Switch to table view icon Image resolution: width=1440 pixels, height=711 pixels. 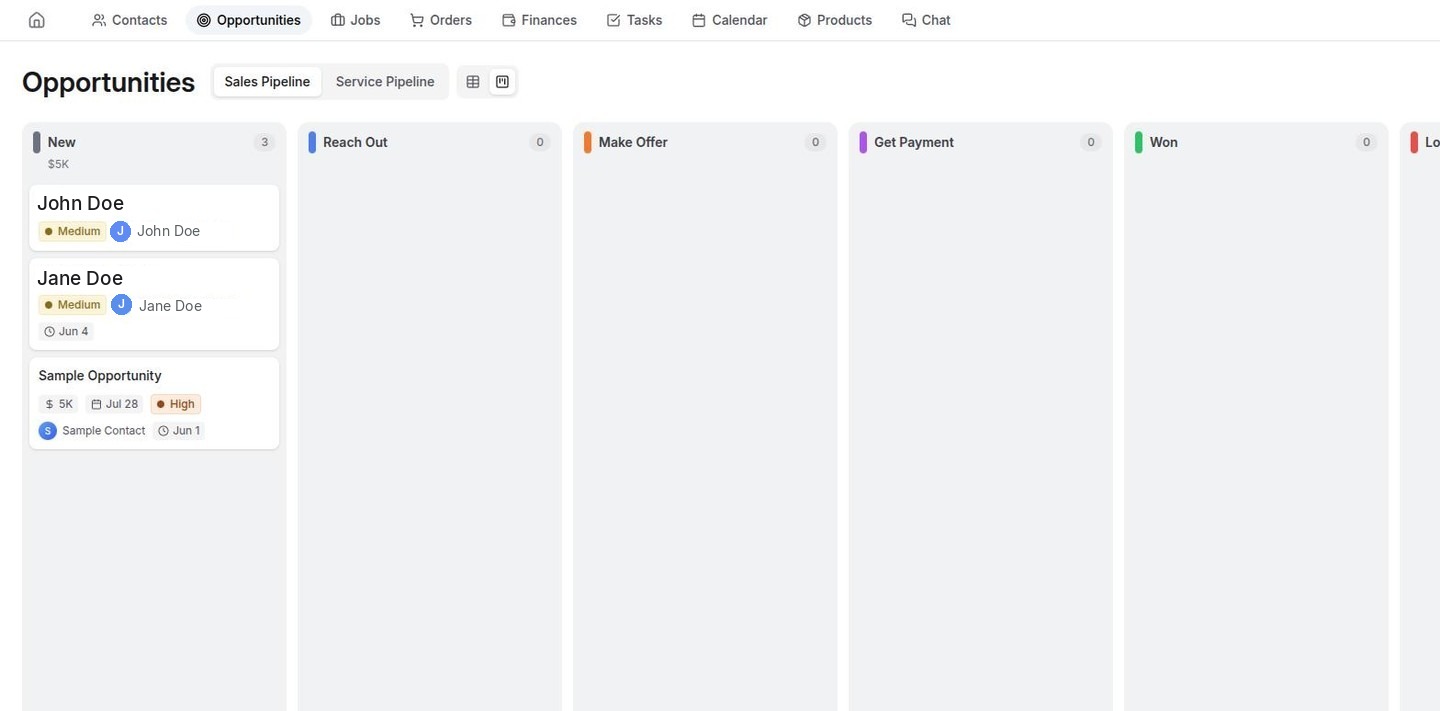tap(473, 82)
